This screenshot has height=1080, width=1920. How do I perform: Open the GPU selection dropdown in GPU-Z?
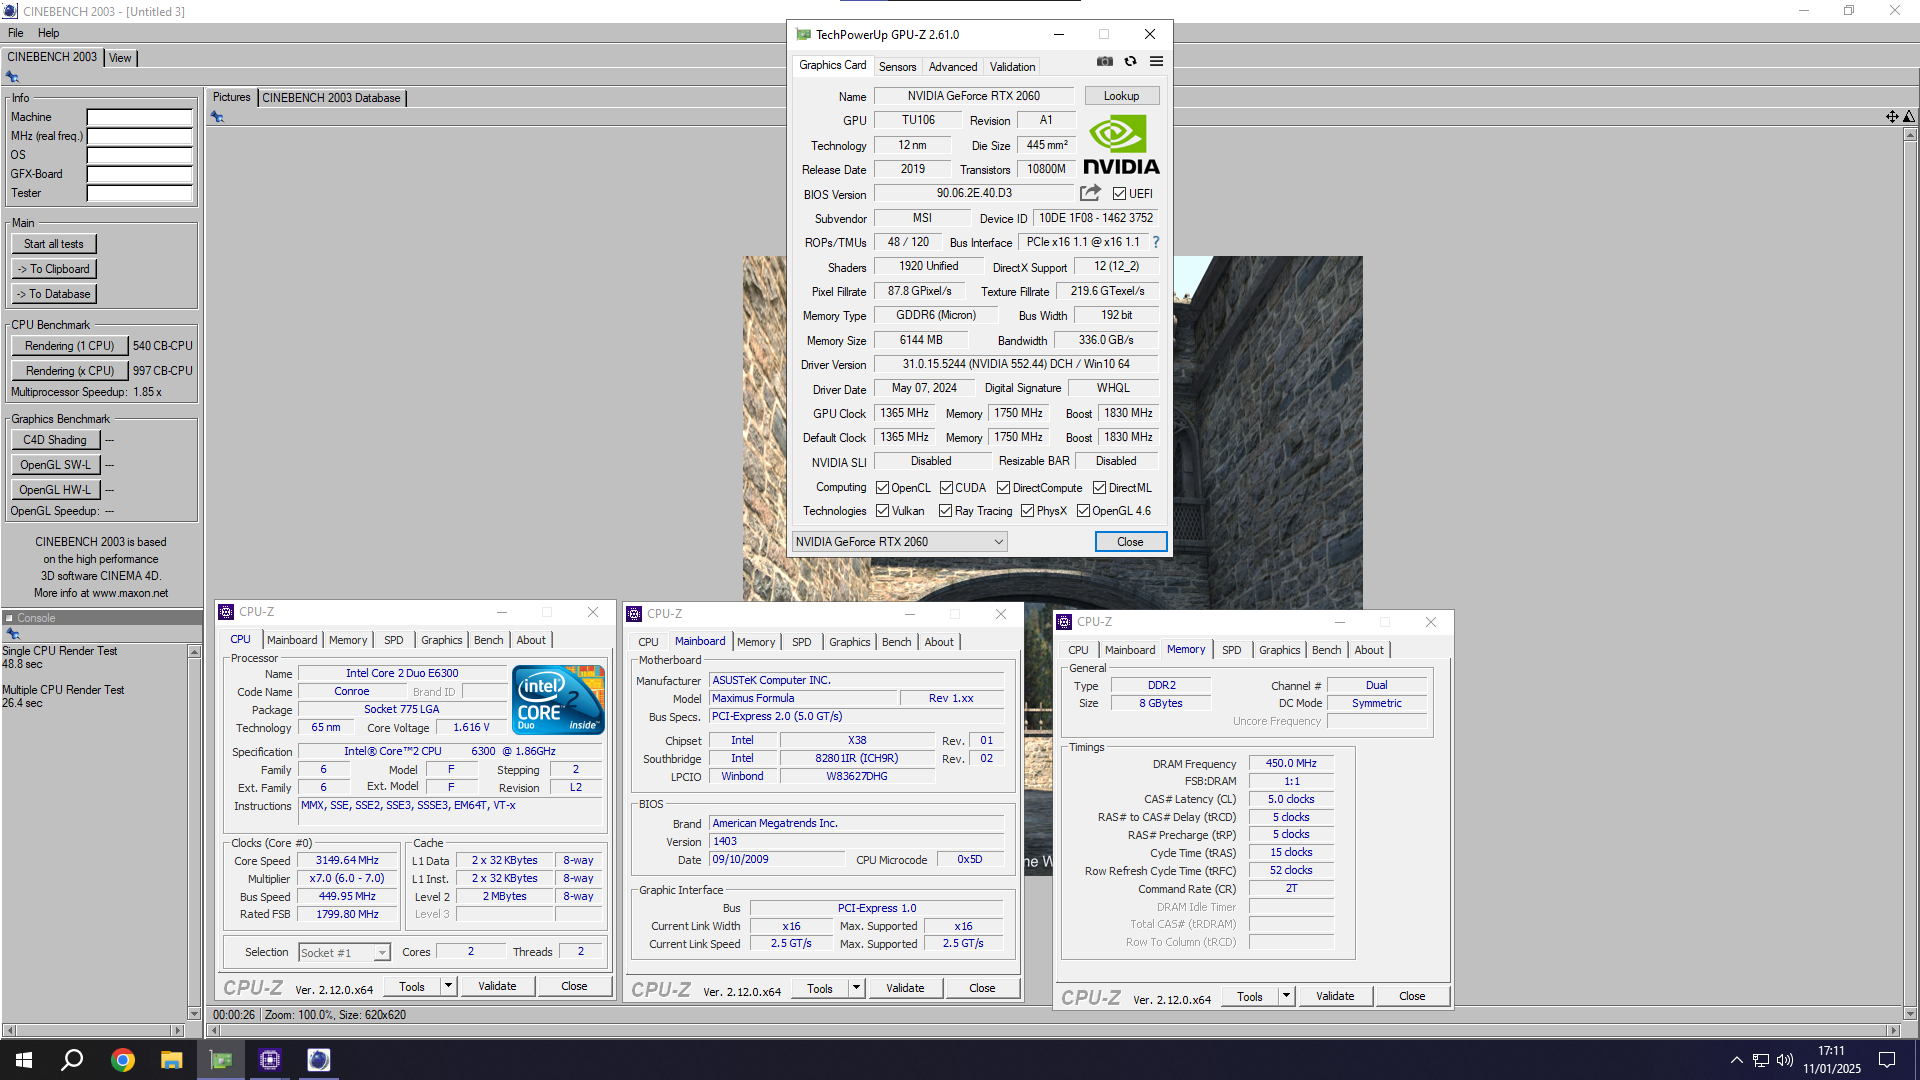tap(899, 542)
